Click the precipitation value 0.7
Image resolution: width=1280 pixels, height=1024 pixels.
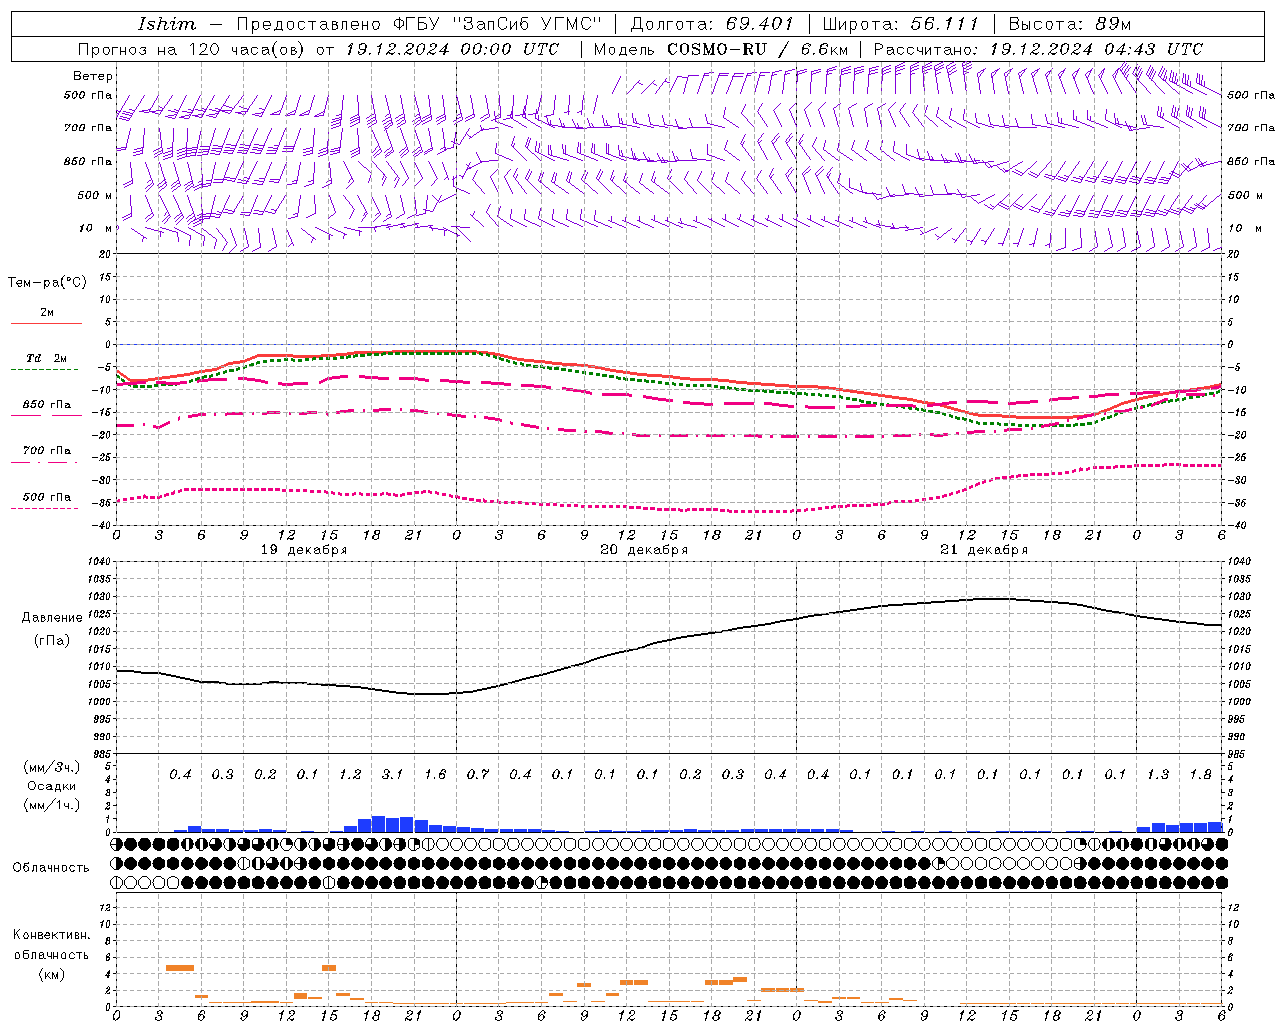pos(478,775)
